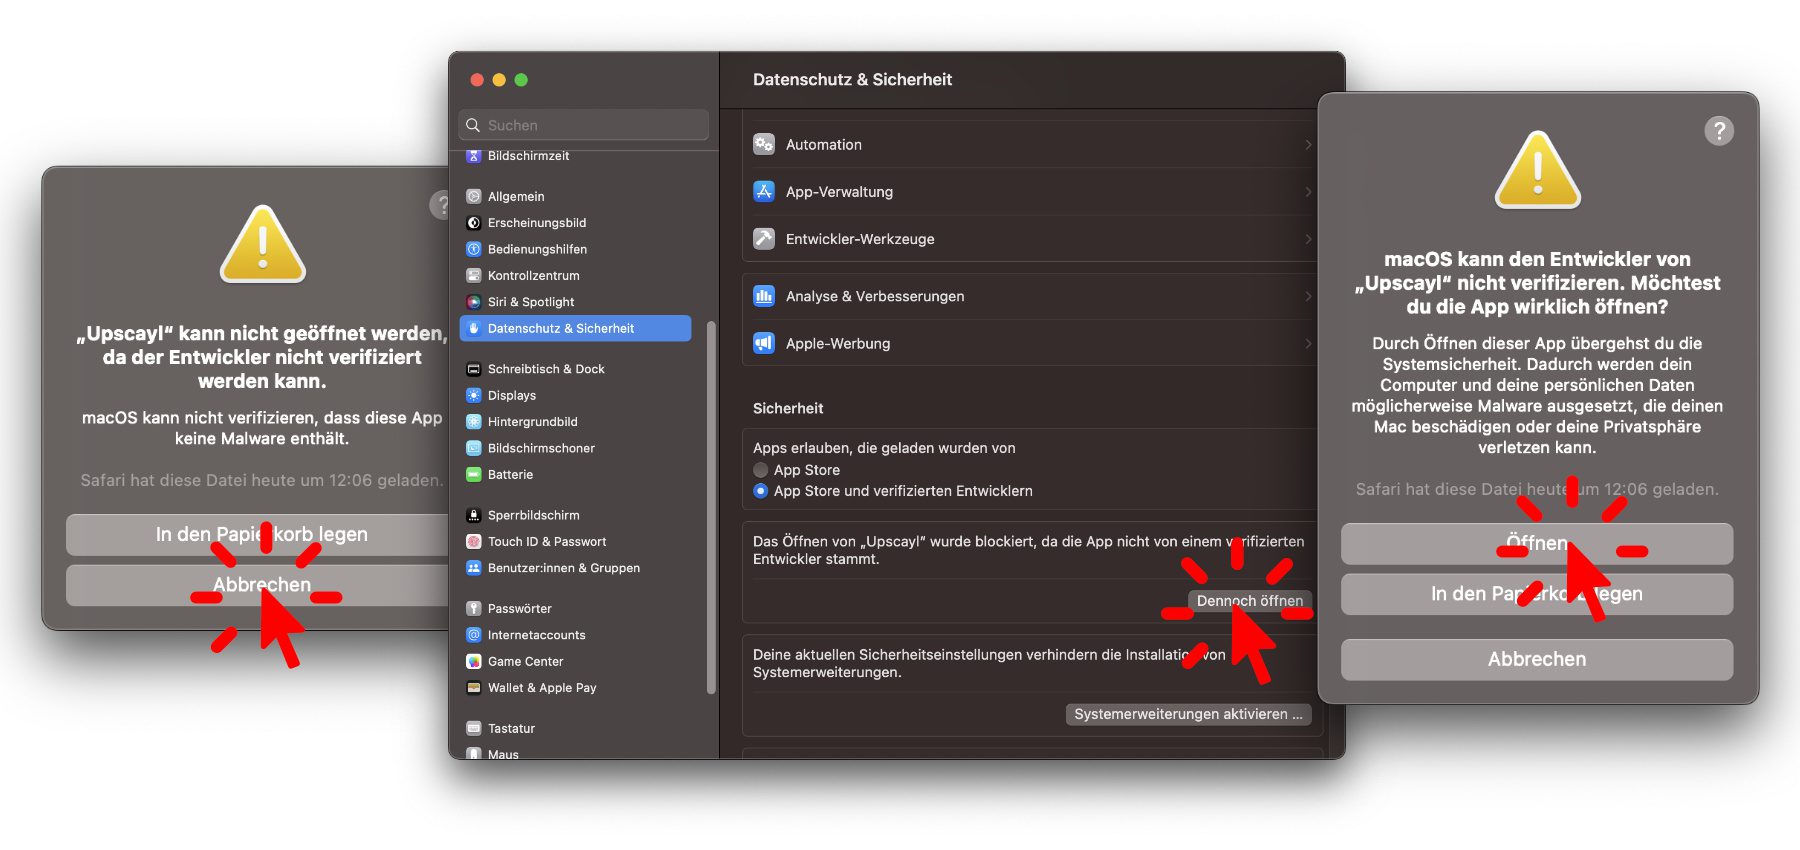
Task: Click the Analyse & Verbesserungen chart icon
Action: 764,296
